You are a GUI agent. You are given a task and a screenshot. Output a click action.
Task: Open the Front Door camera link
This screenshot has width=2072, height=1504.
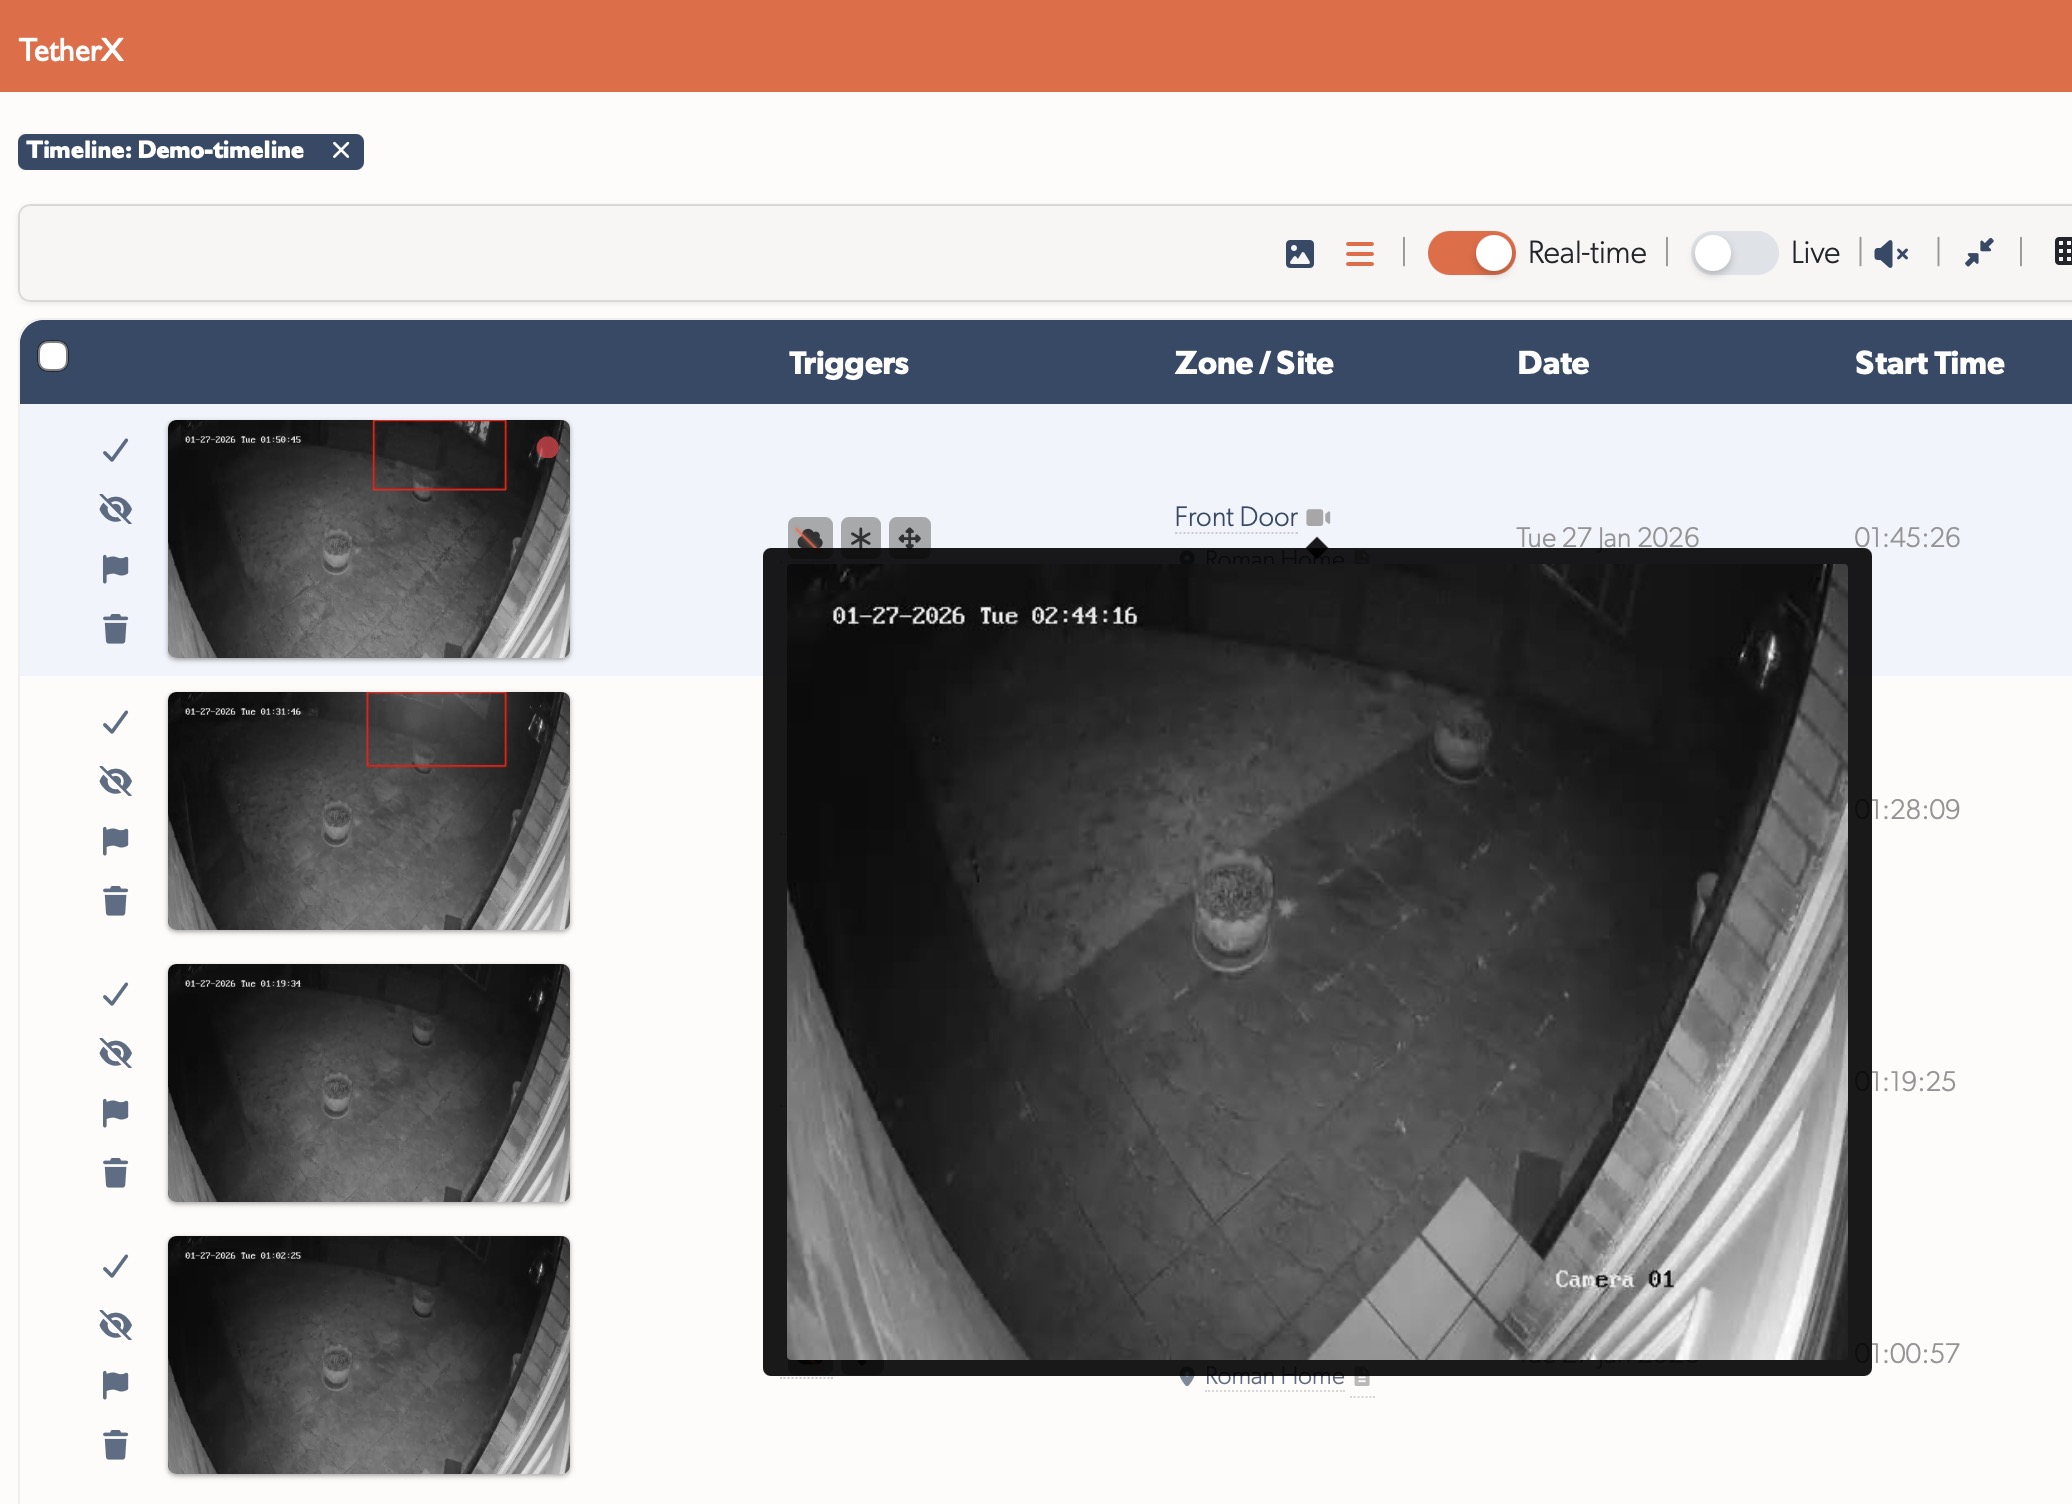pos(1236,517)
